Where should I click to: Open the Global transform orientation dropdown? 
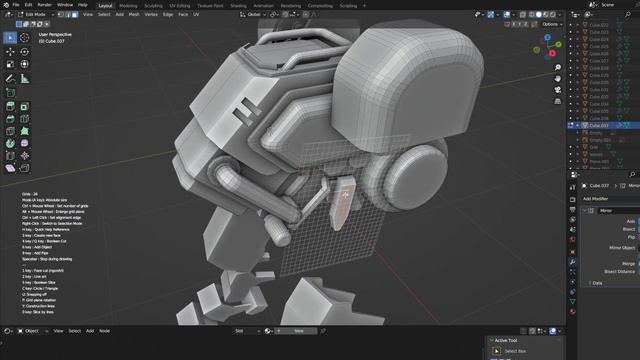(x=253, y=15)
